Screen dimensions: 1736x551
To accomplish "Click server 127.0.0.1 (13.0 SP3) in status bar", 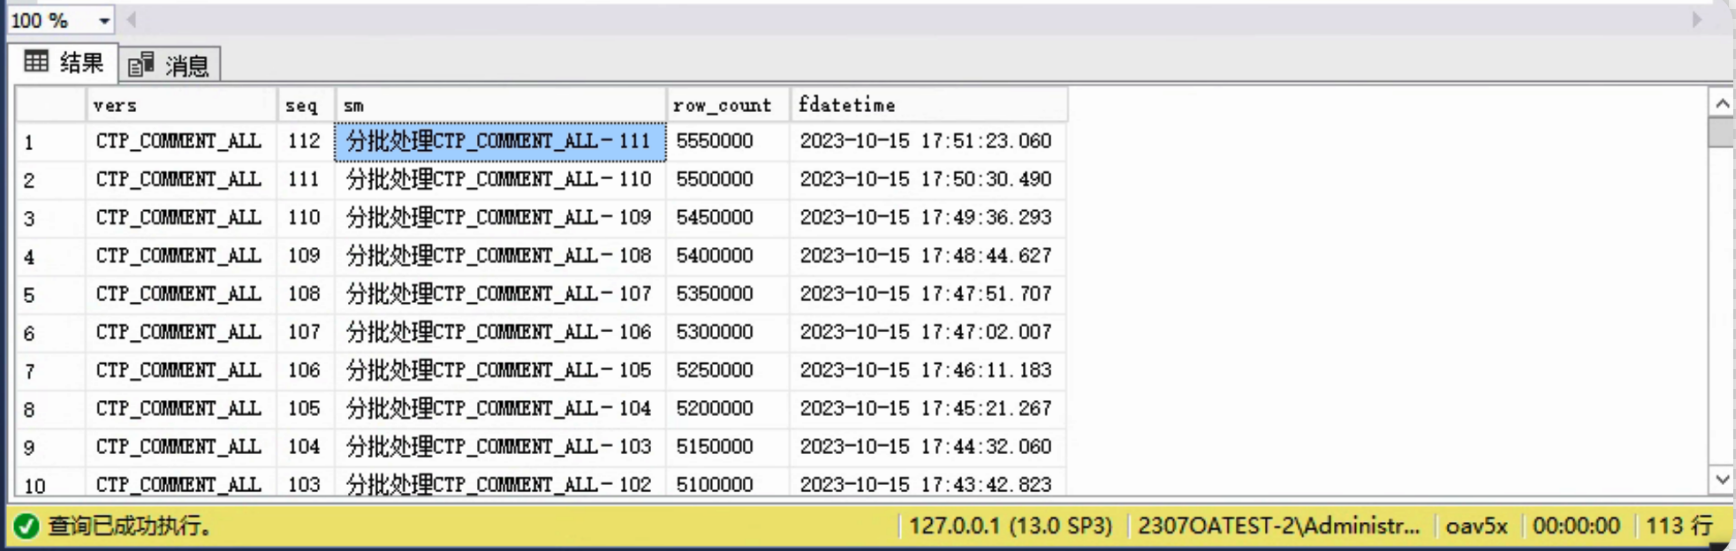I will tap(1010, 526).
